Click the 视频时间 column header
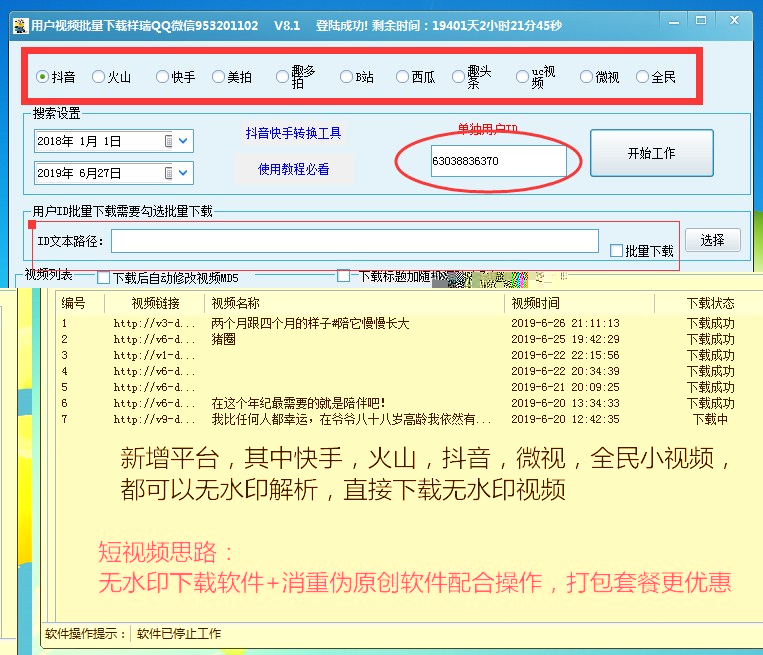The width and height of the screenshot is (763, 655). click(x=535, y=303)
